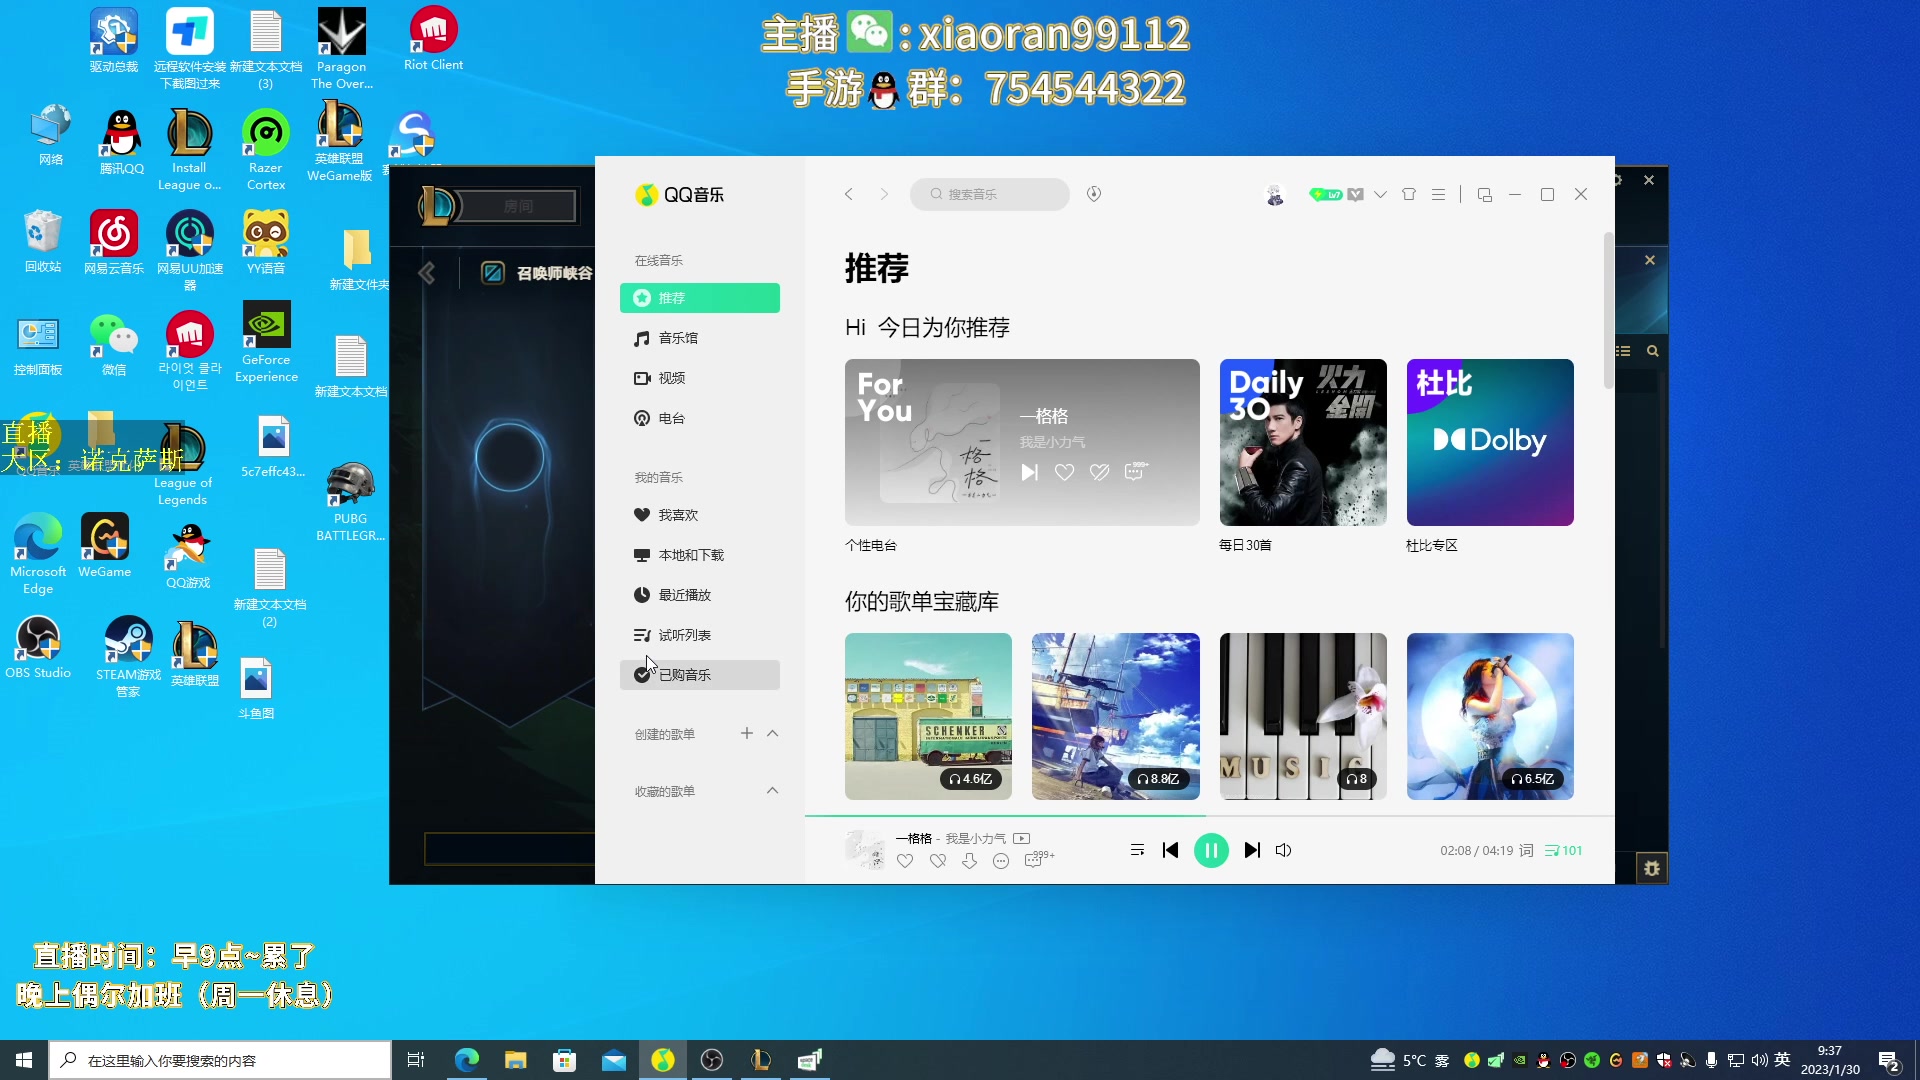Open the 网易云音乐 desktop shortcut
The height and width of the screenshot is (1080, 1920).
click(114, 242)
